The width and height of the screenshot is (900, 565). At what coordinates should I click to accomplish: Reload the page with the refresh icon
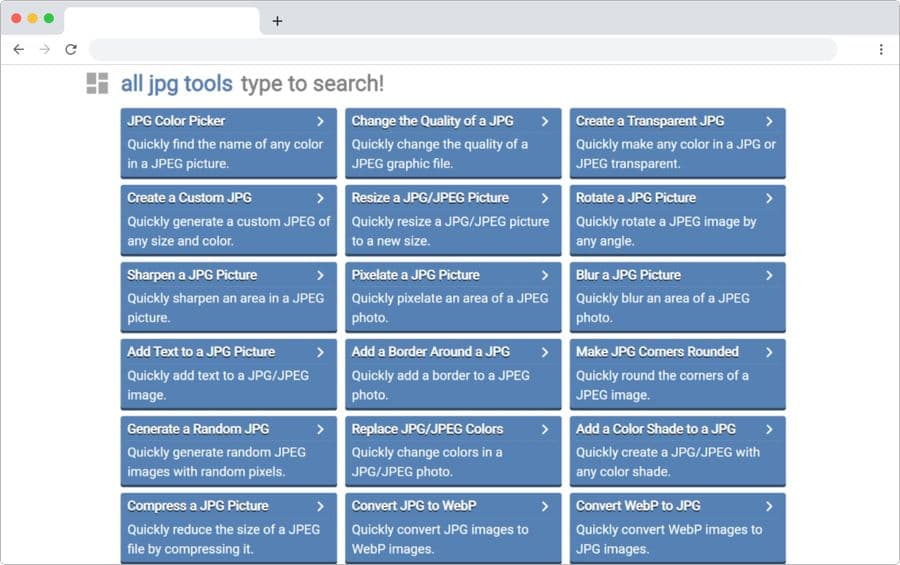[71, 49]
